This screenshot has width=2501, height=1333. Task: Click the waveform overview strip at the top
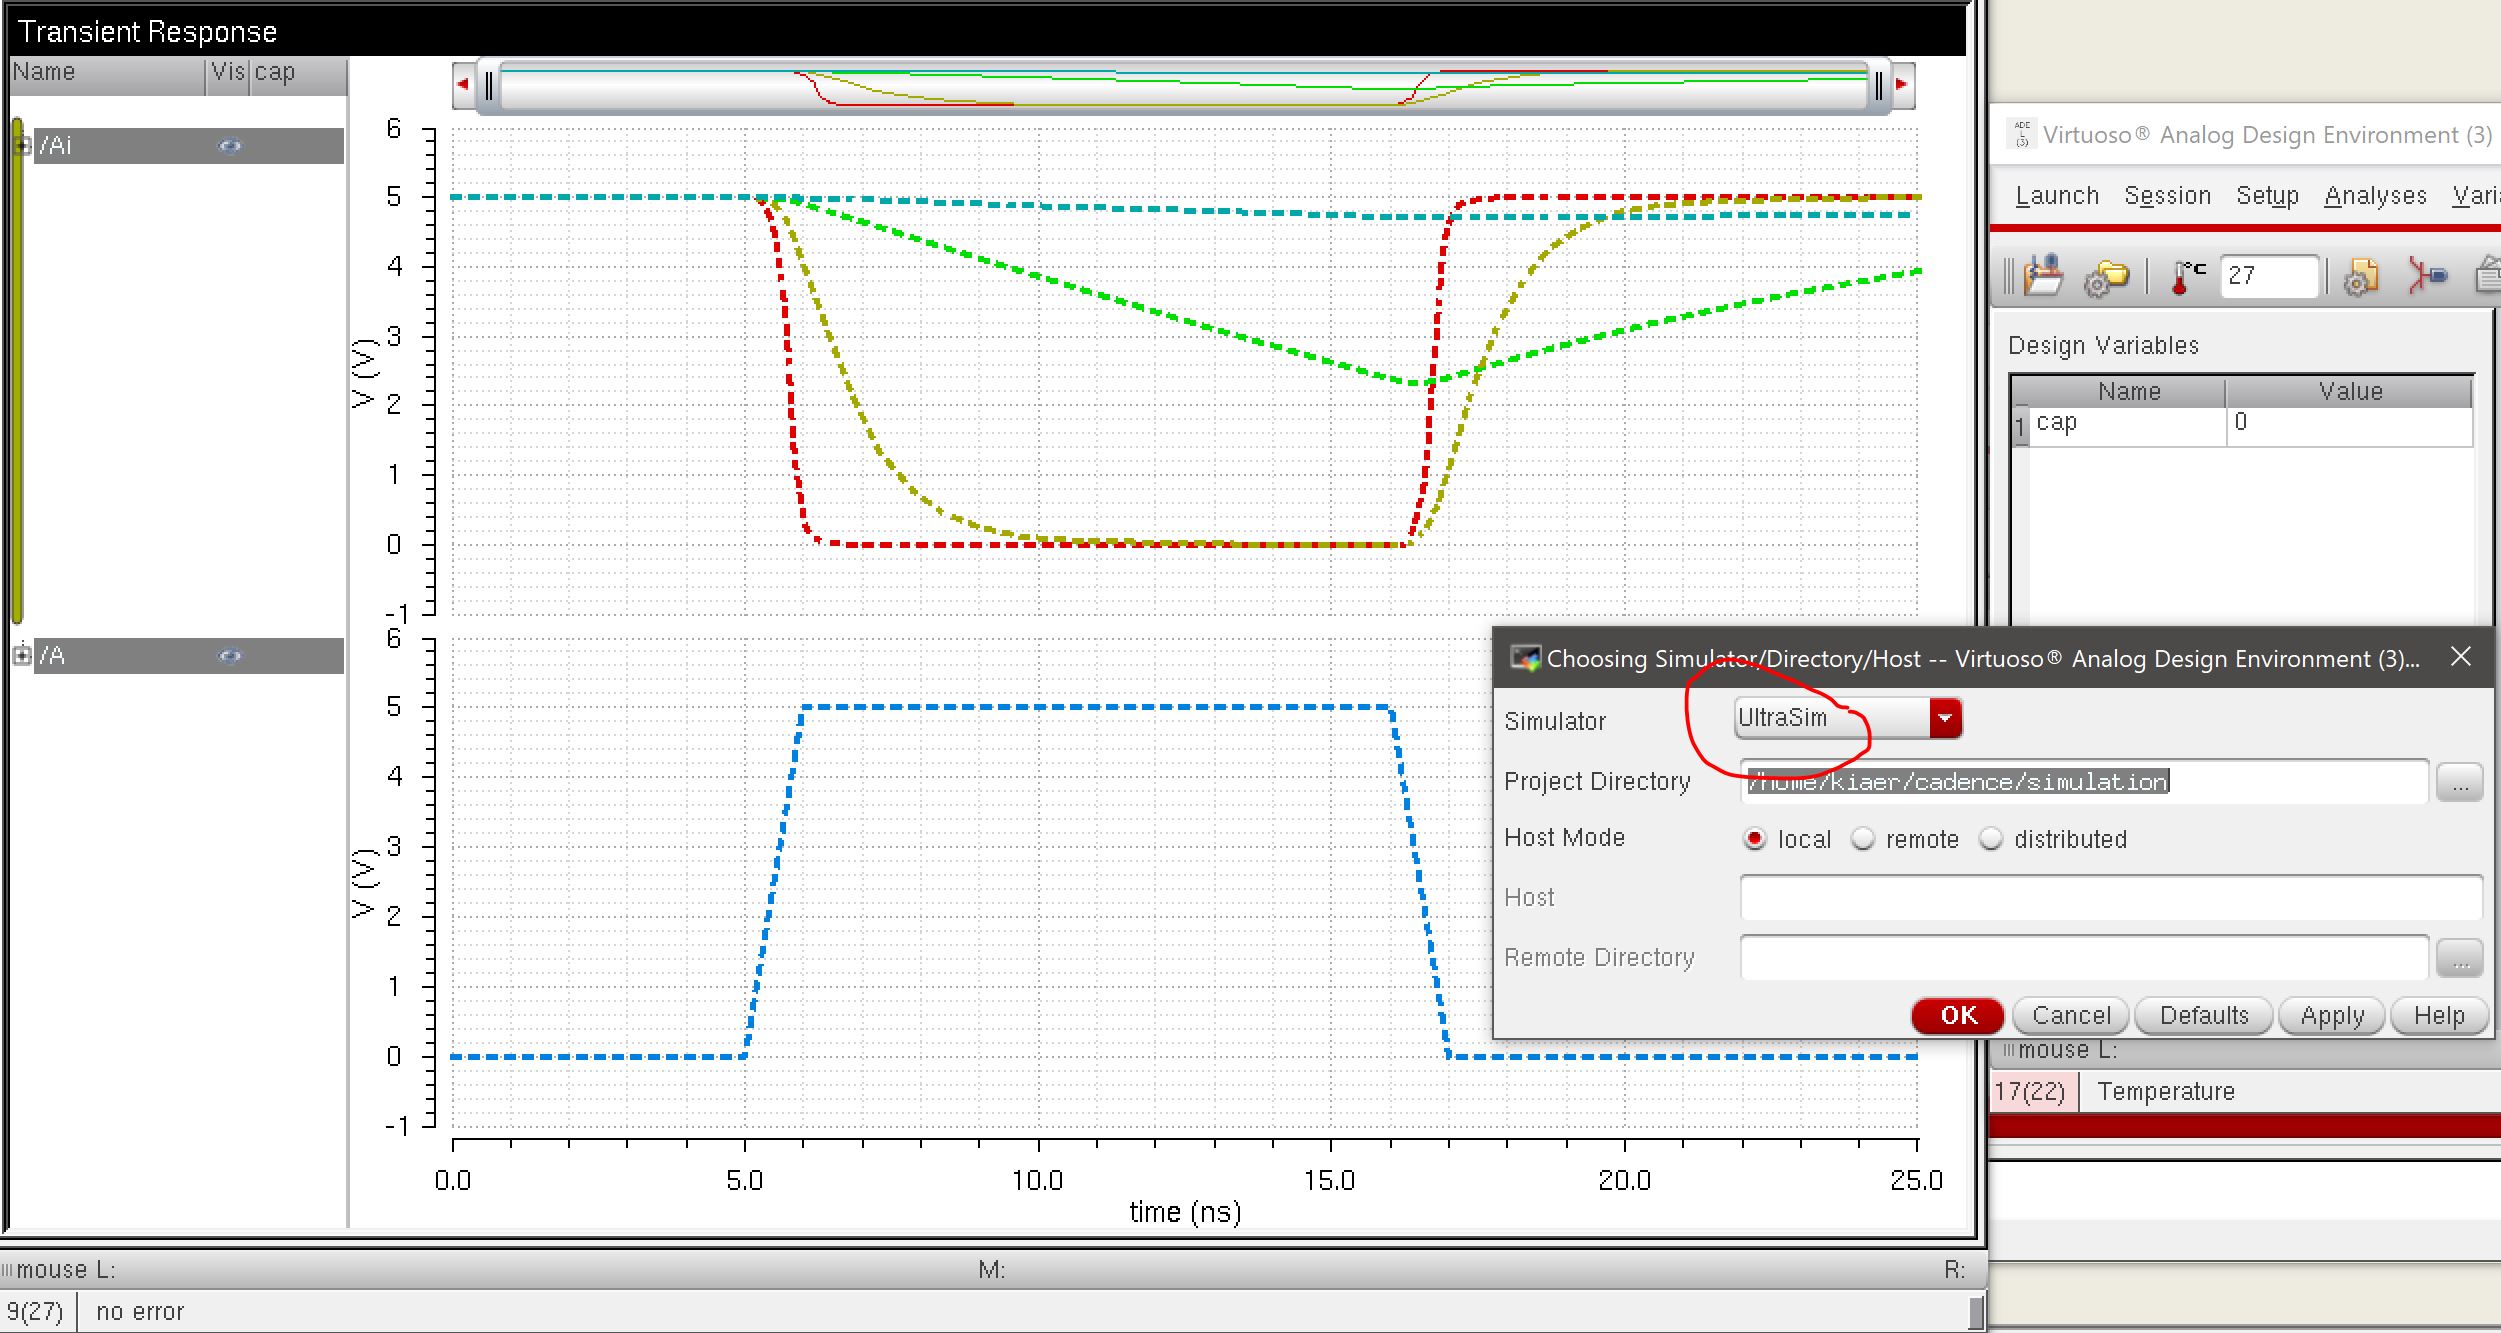[1183, 86]
